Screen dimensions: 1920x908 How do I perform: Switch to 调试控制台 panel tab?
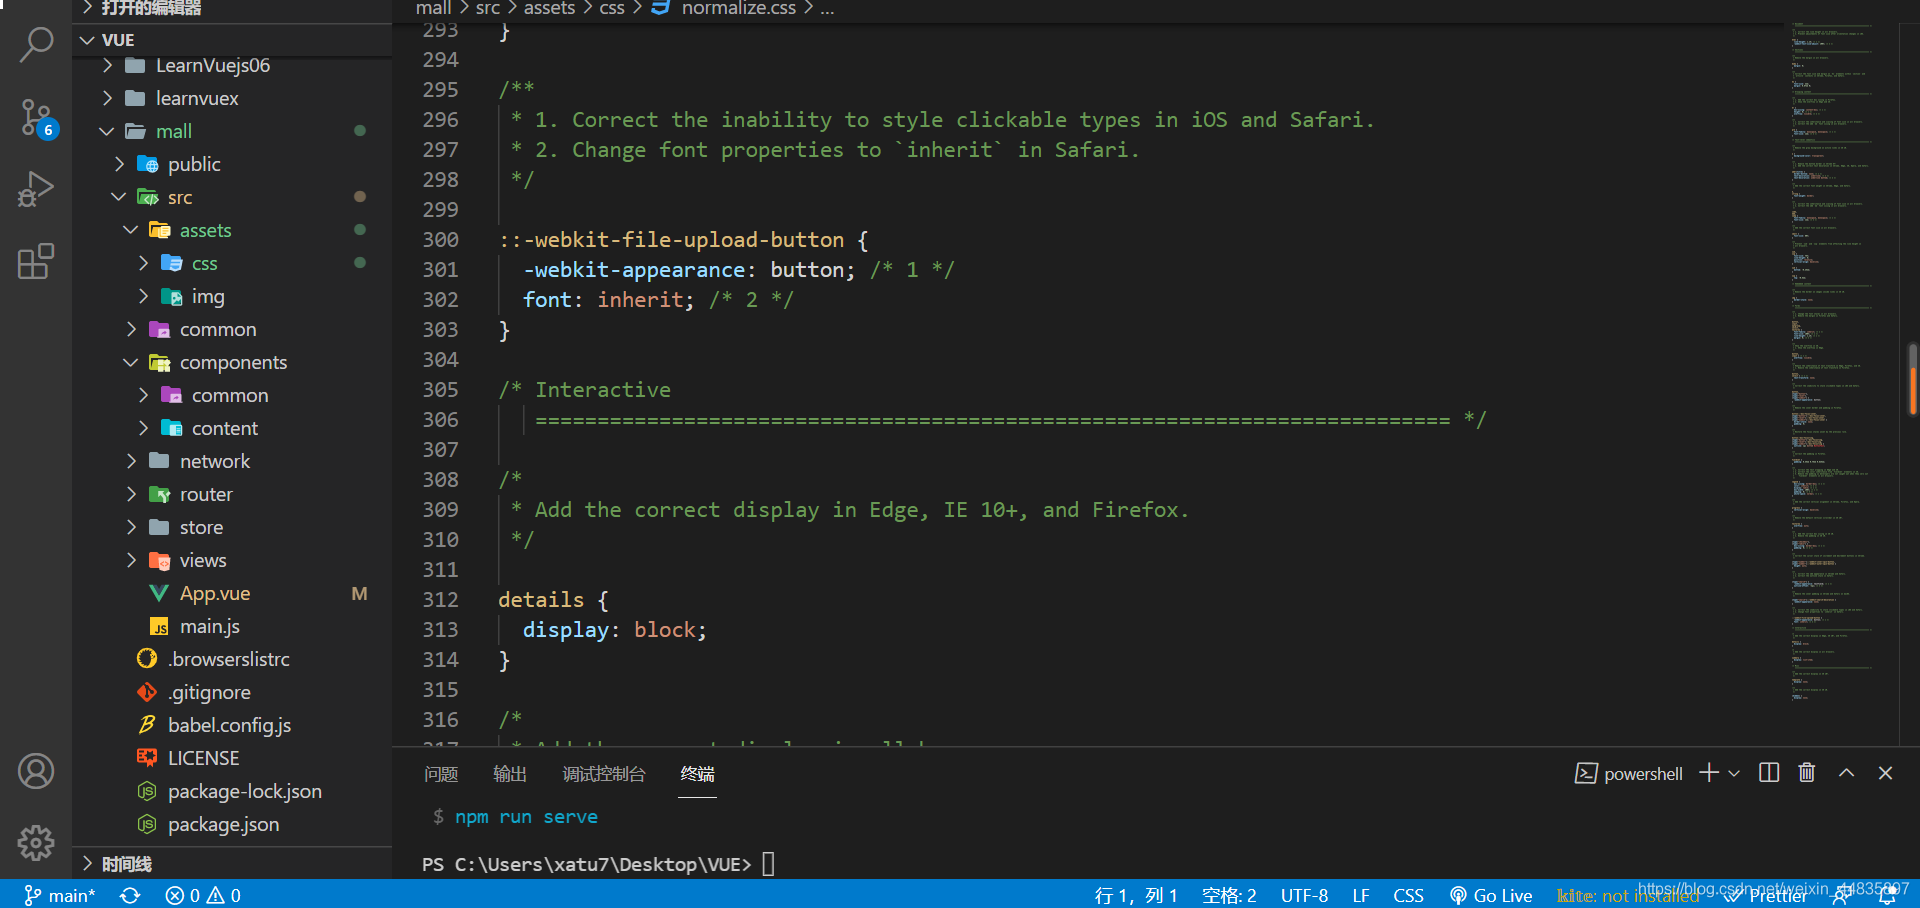tap(604, 774)
